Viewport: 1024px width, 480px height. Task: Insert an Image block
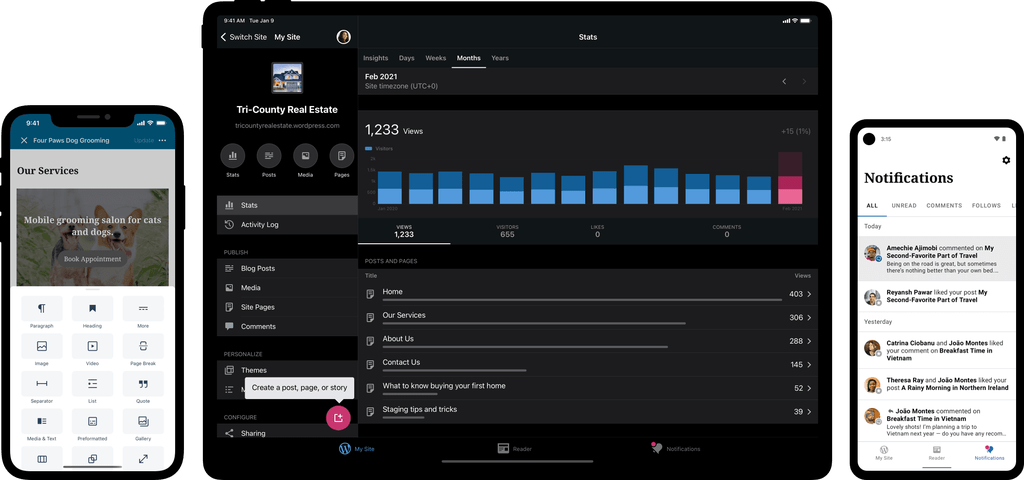click(x=42, y=345)
